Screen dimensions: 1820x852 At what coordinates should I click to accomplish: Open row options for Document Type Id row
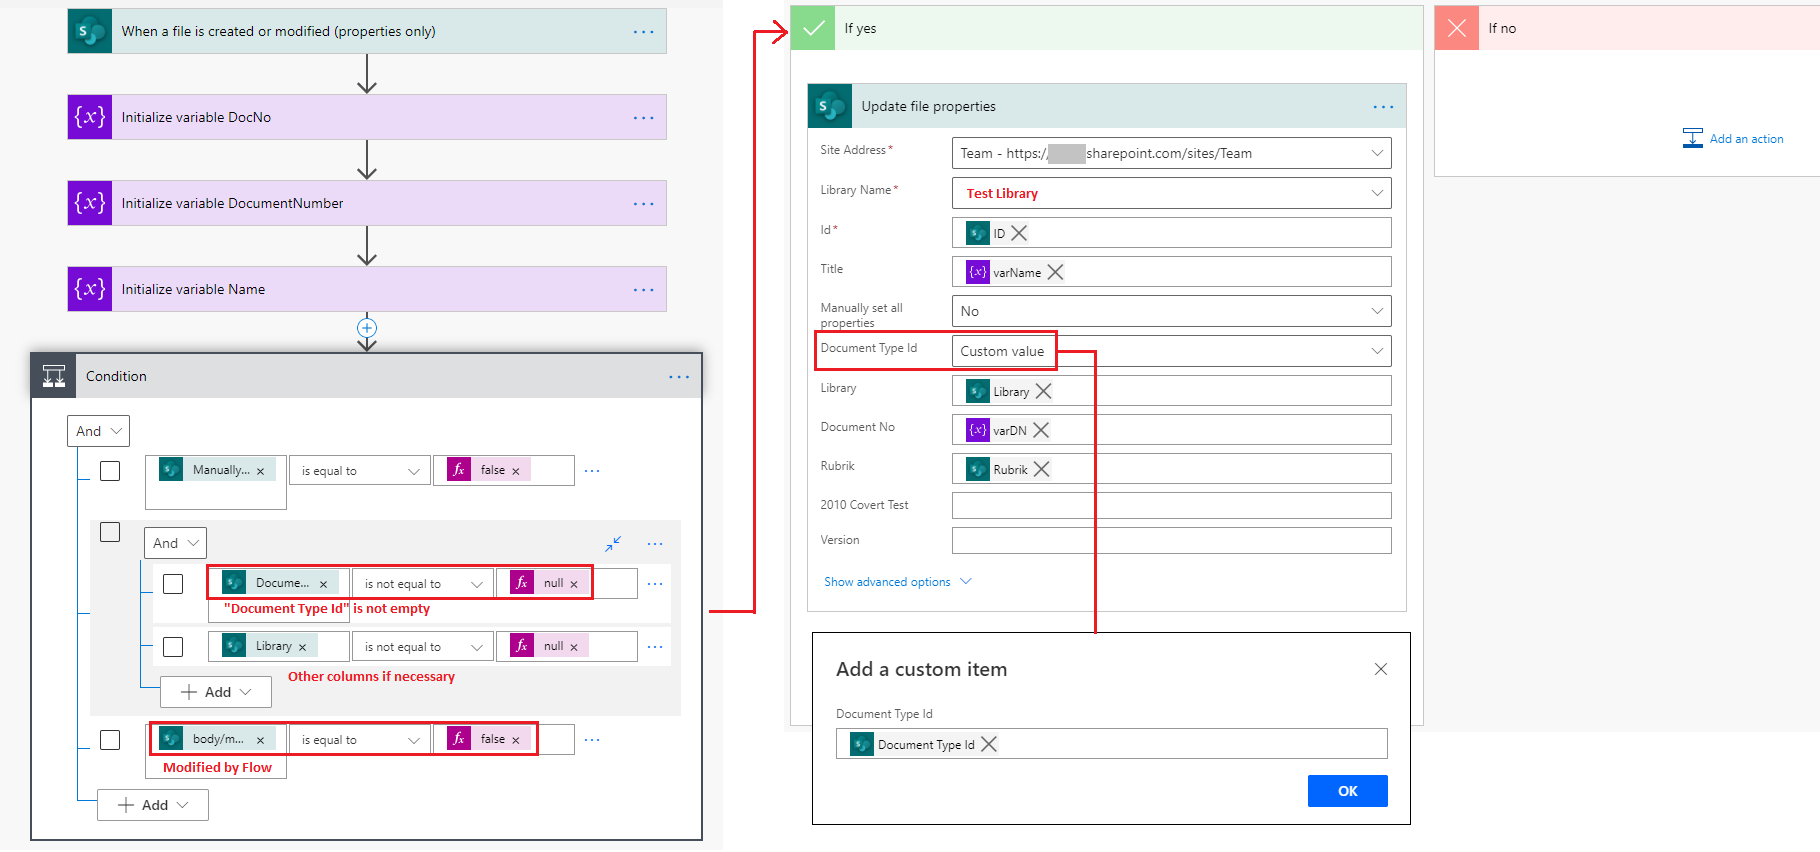click(x=655, y=584)
